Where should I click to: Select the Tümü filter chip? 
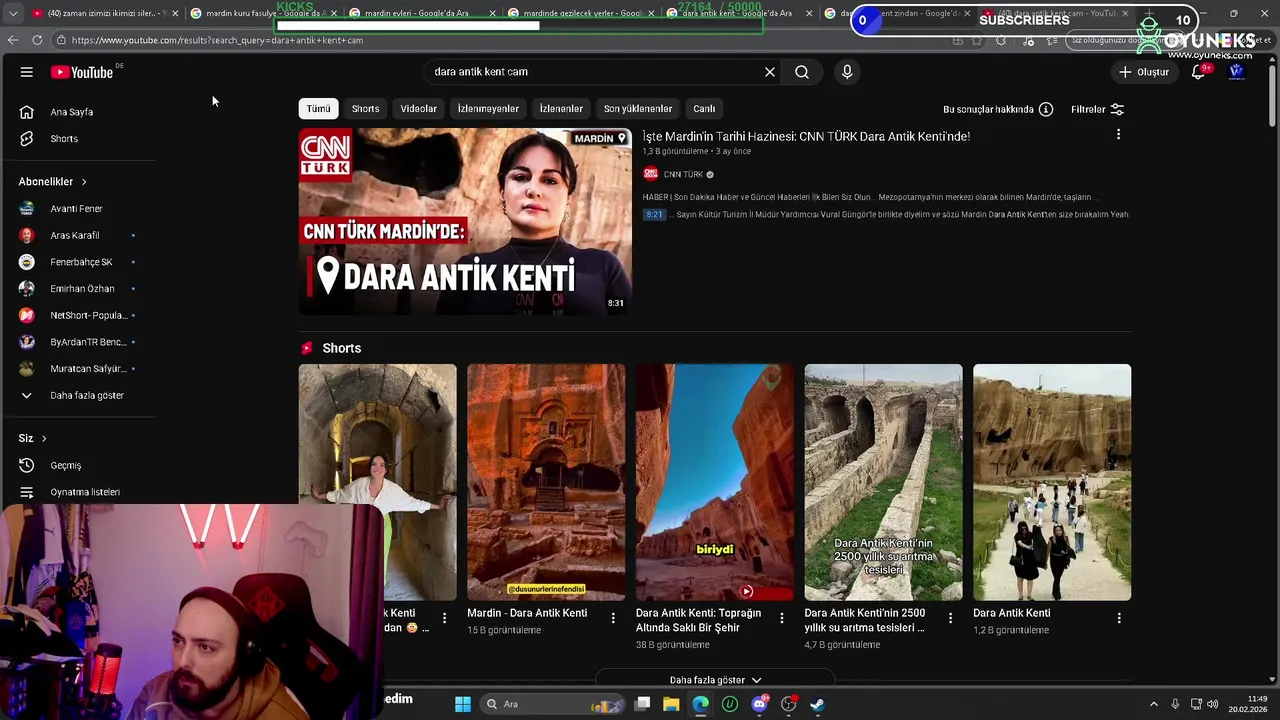tap(318, 109)
